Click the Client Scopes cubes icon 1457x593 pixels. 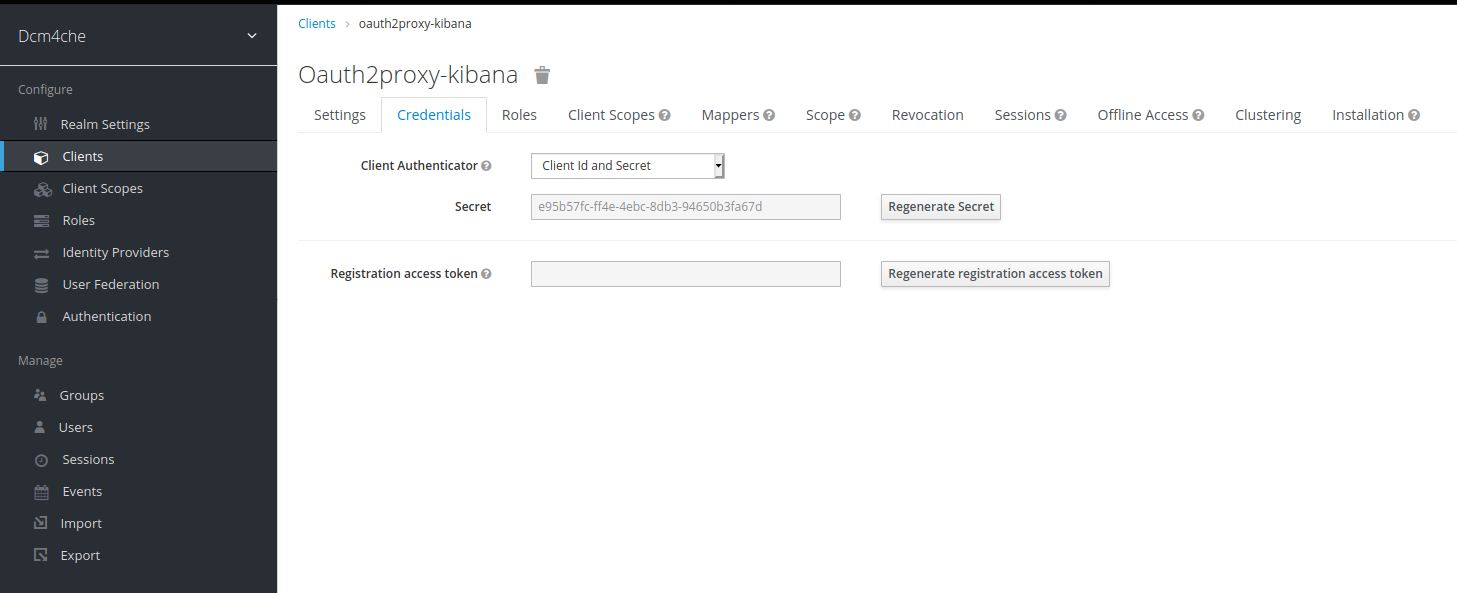click(42, 189)
